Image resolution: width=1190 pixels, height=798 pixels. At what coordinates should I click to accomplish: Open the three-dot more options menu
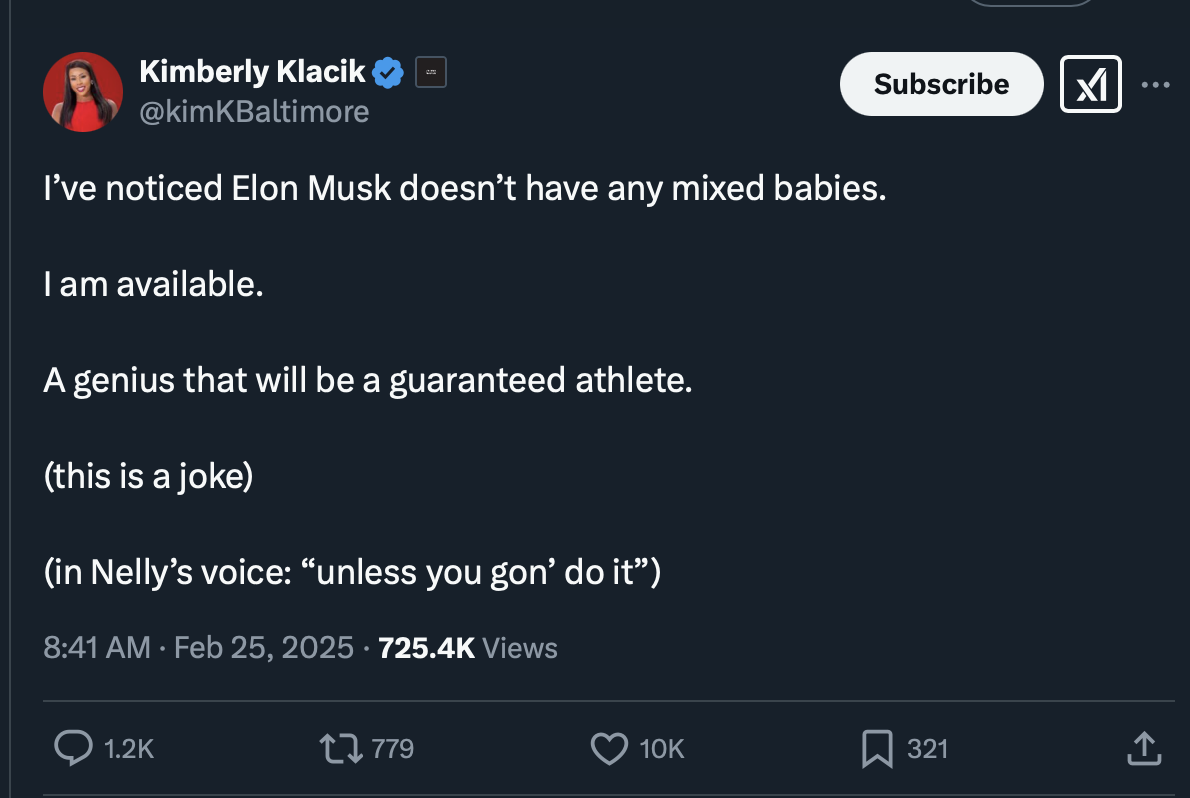coord(1155,84)
